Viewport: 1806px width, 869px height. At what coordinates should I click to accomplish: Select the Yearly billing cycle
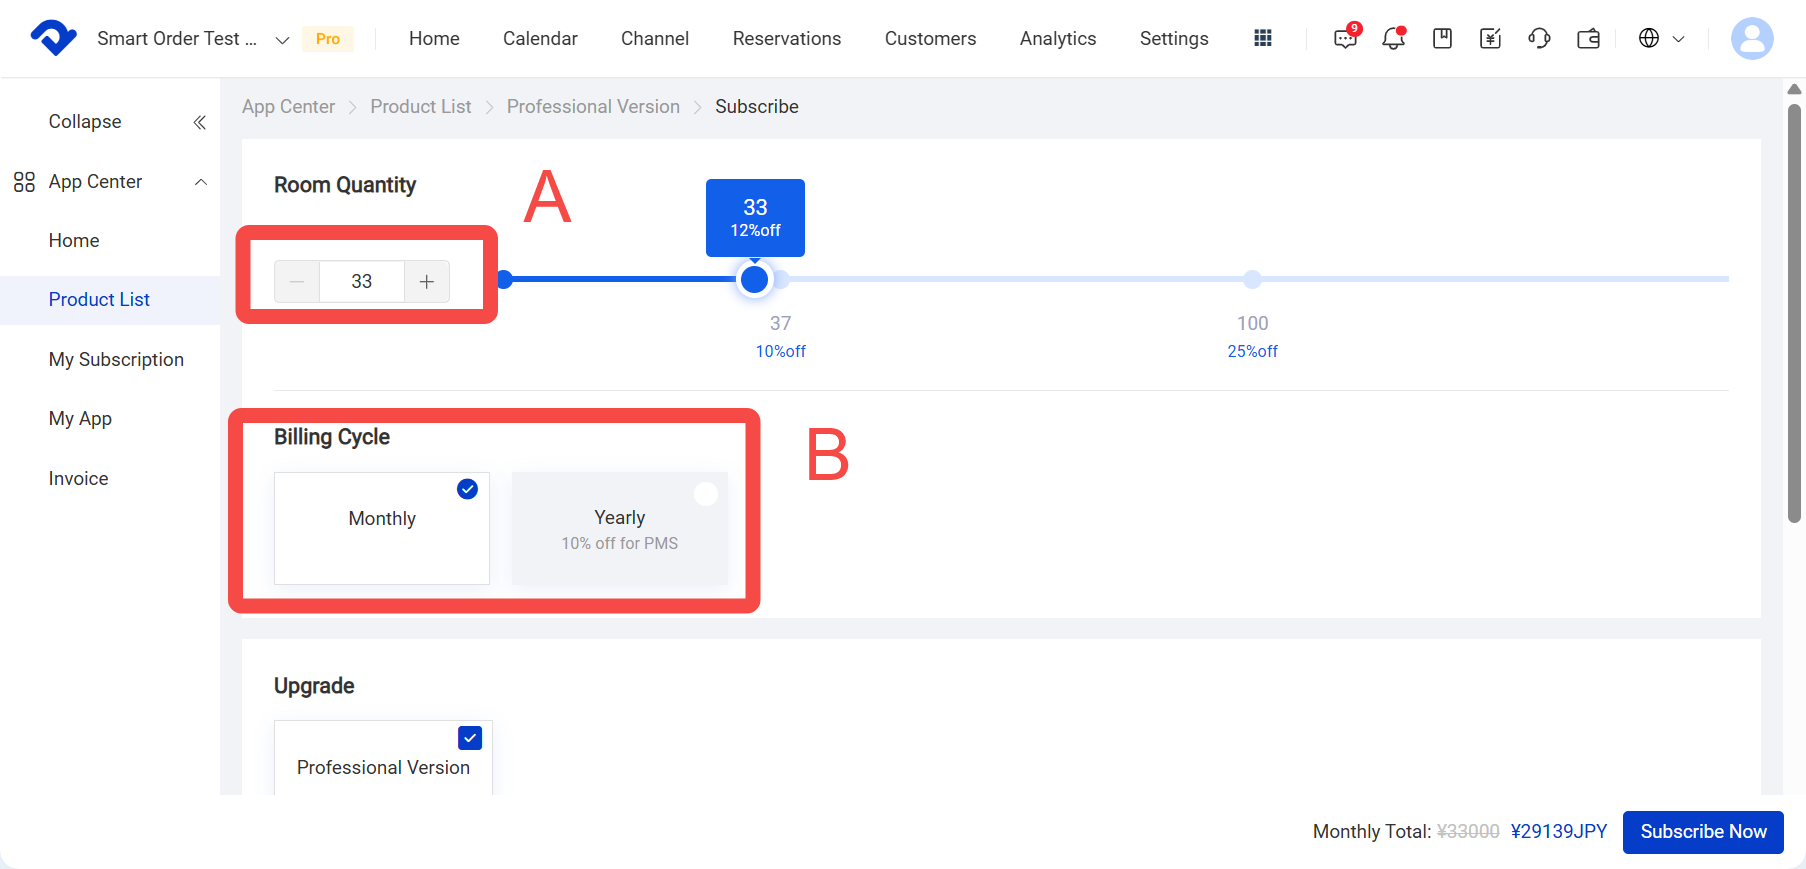620,528
